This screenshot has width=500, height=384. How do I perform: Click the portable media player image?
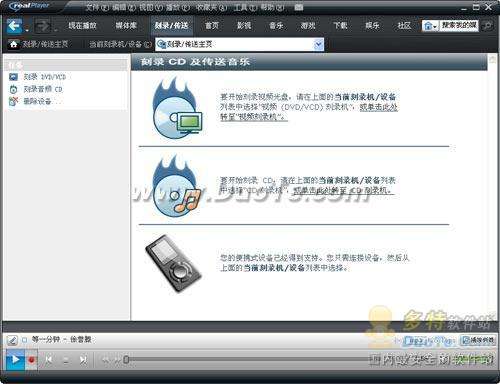pos(173,263)
